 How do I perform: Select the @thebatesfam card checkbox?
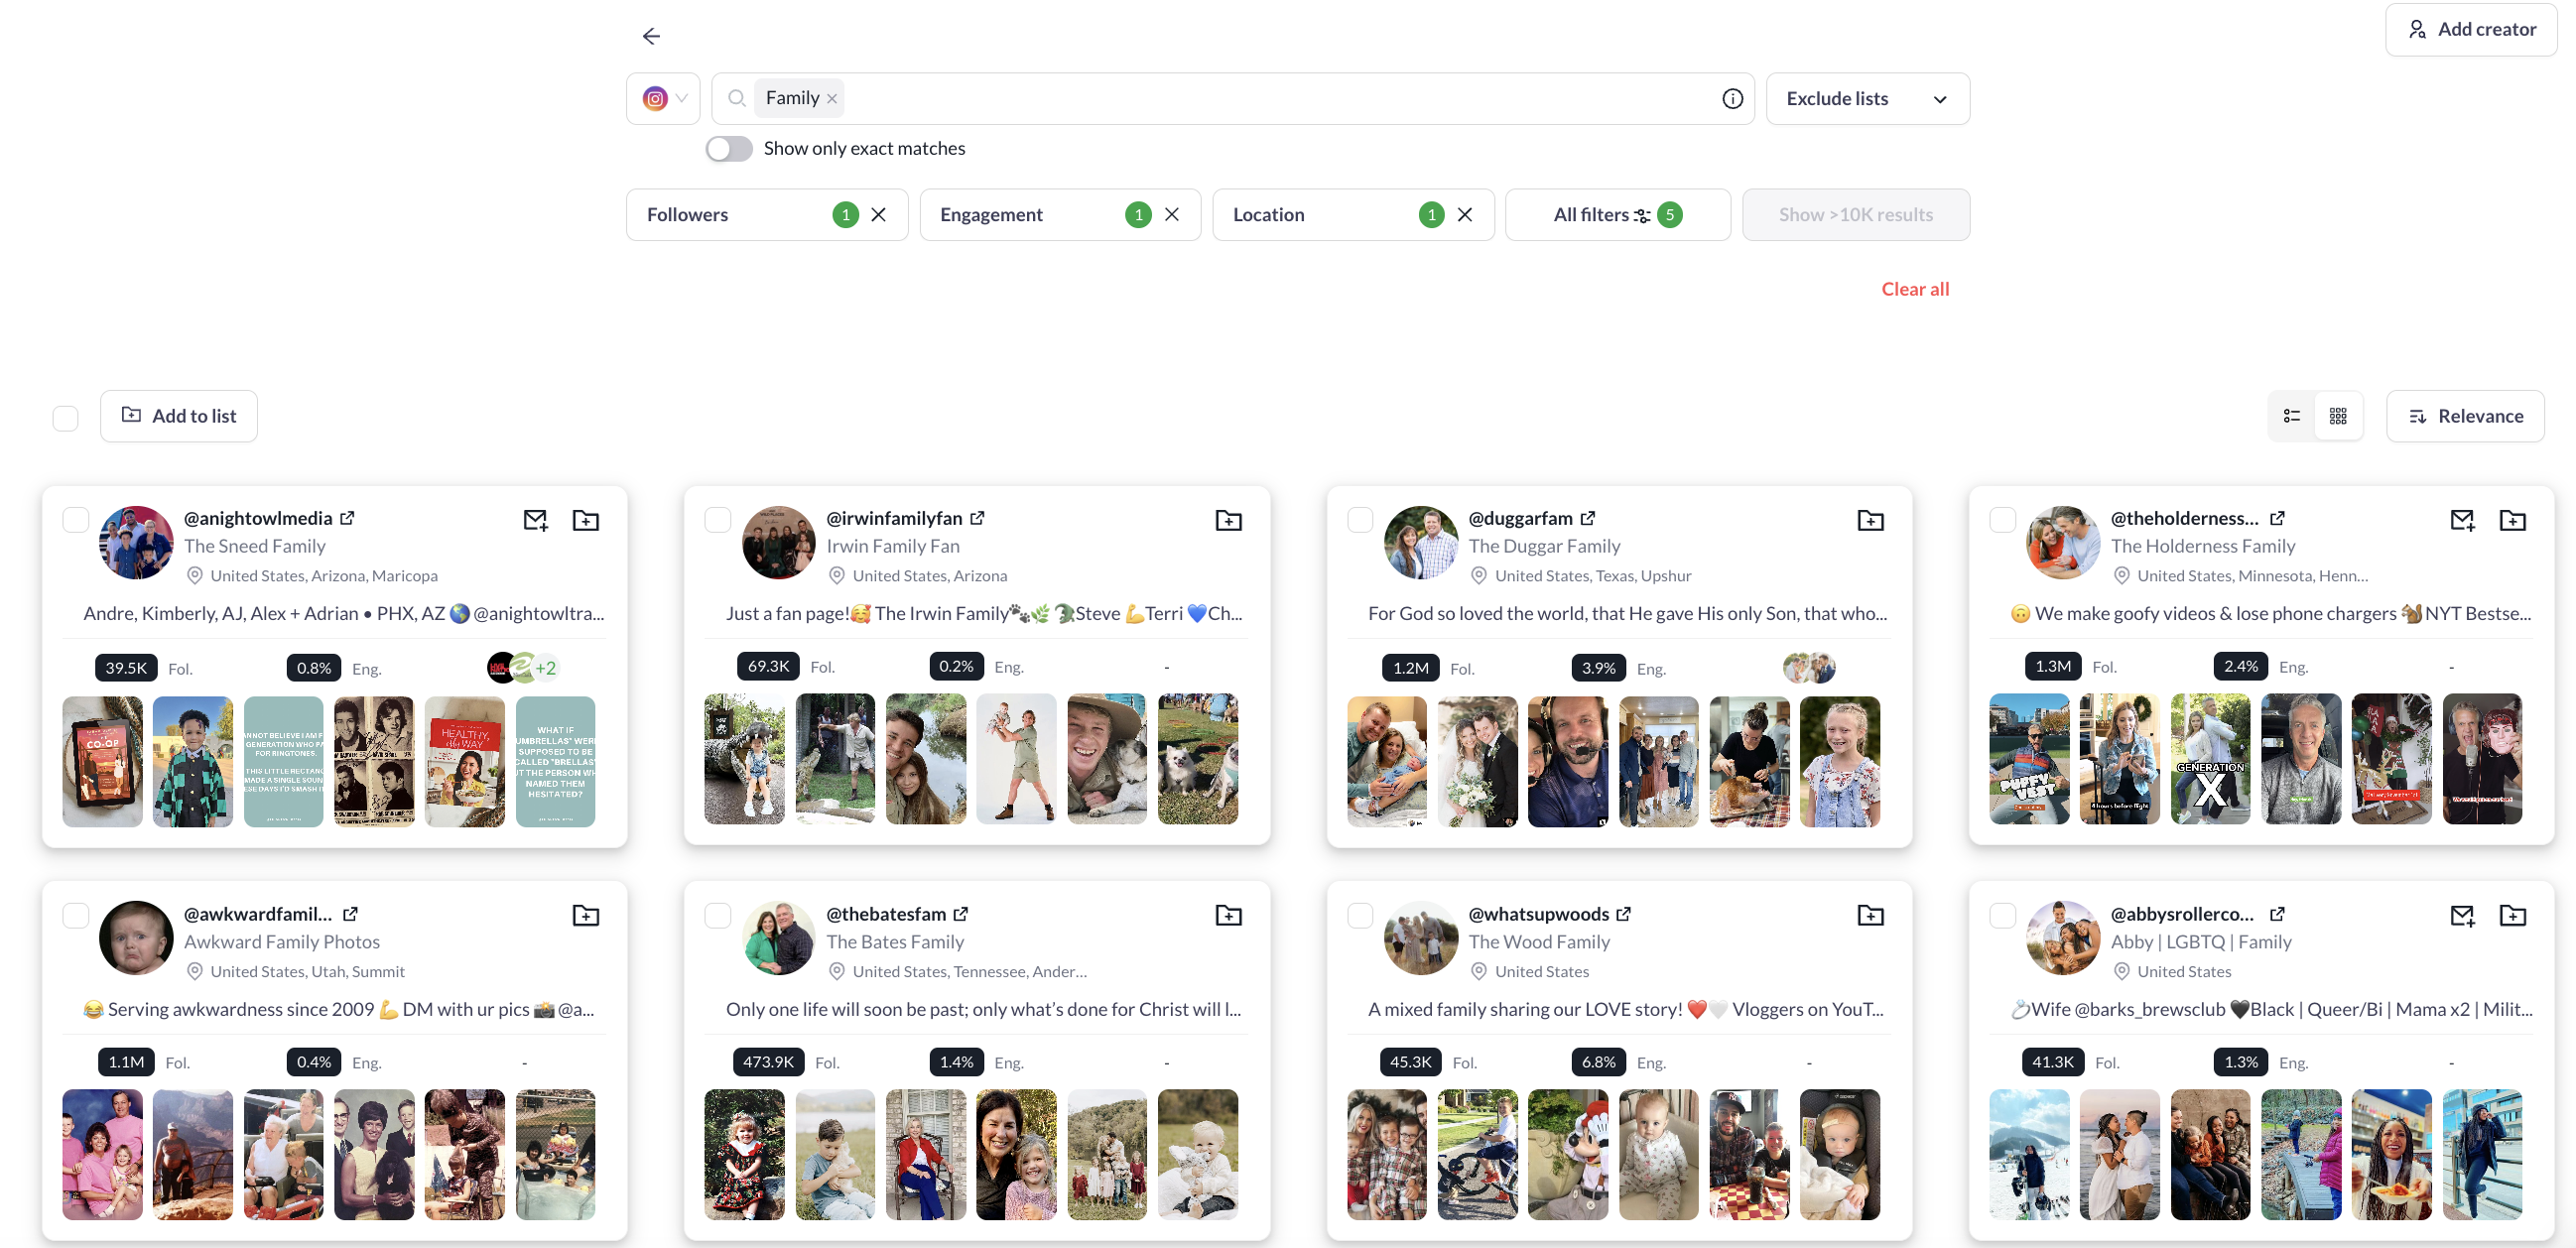tap(718, 915)
